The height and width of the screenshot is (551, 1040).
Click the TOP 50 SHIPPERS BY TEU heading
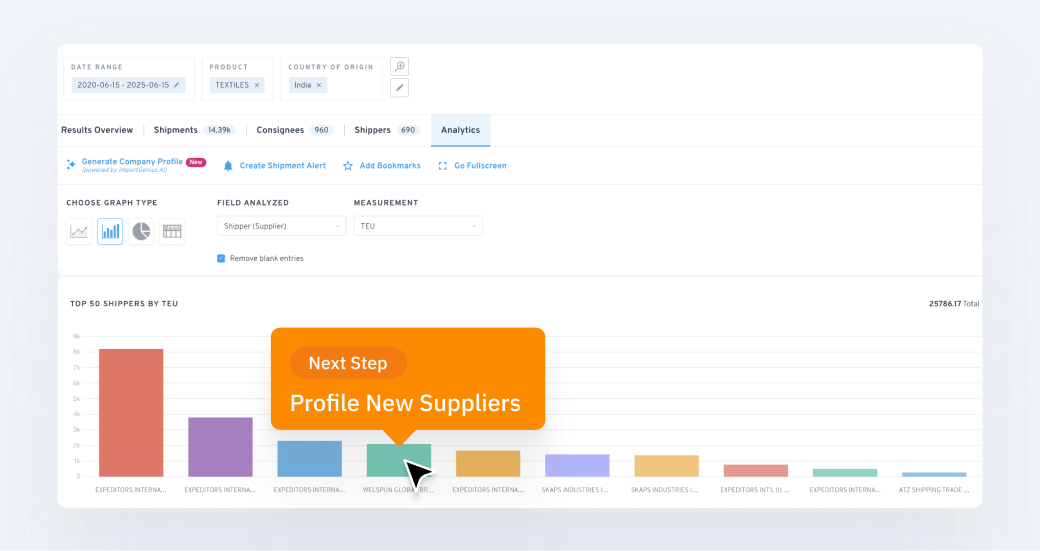pos(124,304)
